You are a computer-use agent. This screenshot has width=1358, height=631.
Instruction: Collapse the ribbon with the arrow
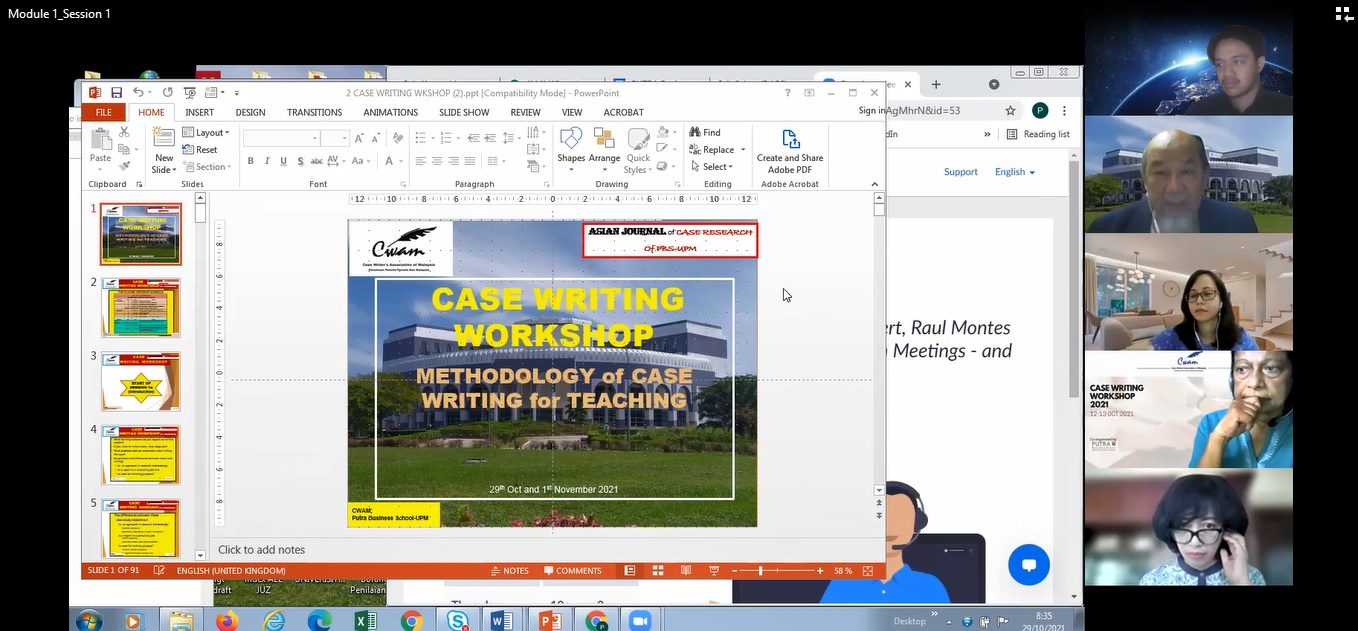(x=875, y=184)
